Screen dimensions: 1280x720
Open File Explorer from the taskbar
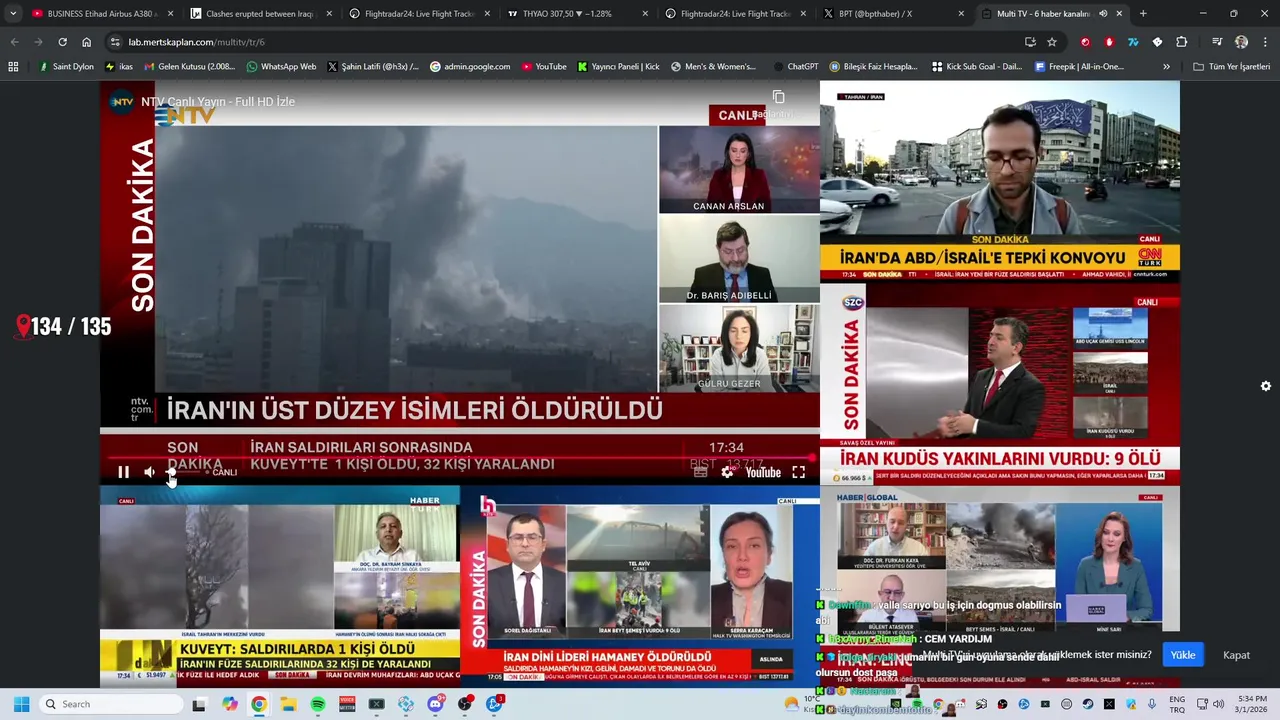288,704
